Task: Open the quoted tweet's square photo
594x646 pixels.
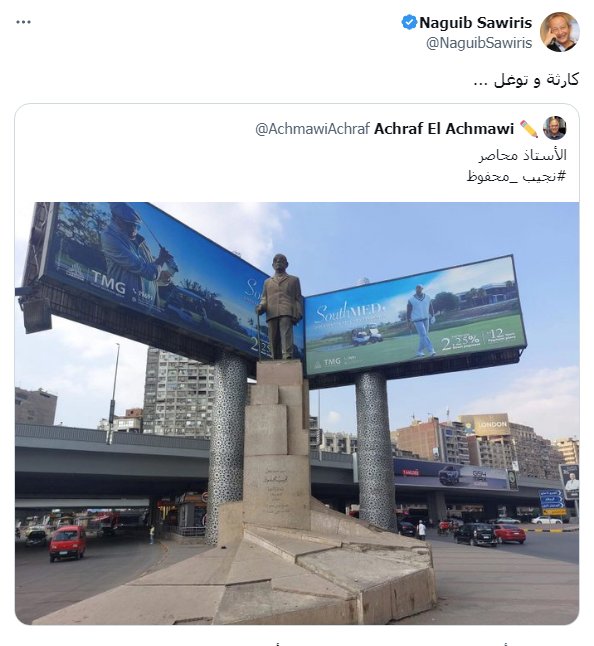Action: (297, 413)
